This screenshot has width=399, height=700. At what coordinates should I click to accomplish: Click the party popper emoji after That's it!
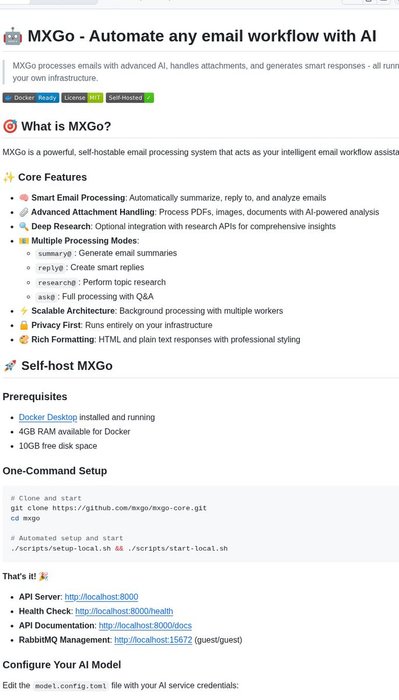coord(43,576)
